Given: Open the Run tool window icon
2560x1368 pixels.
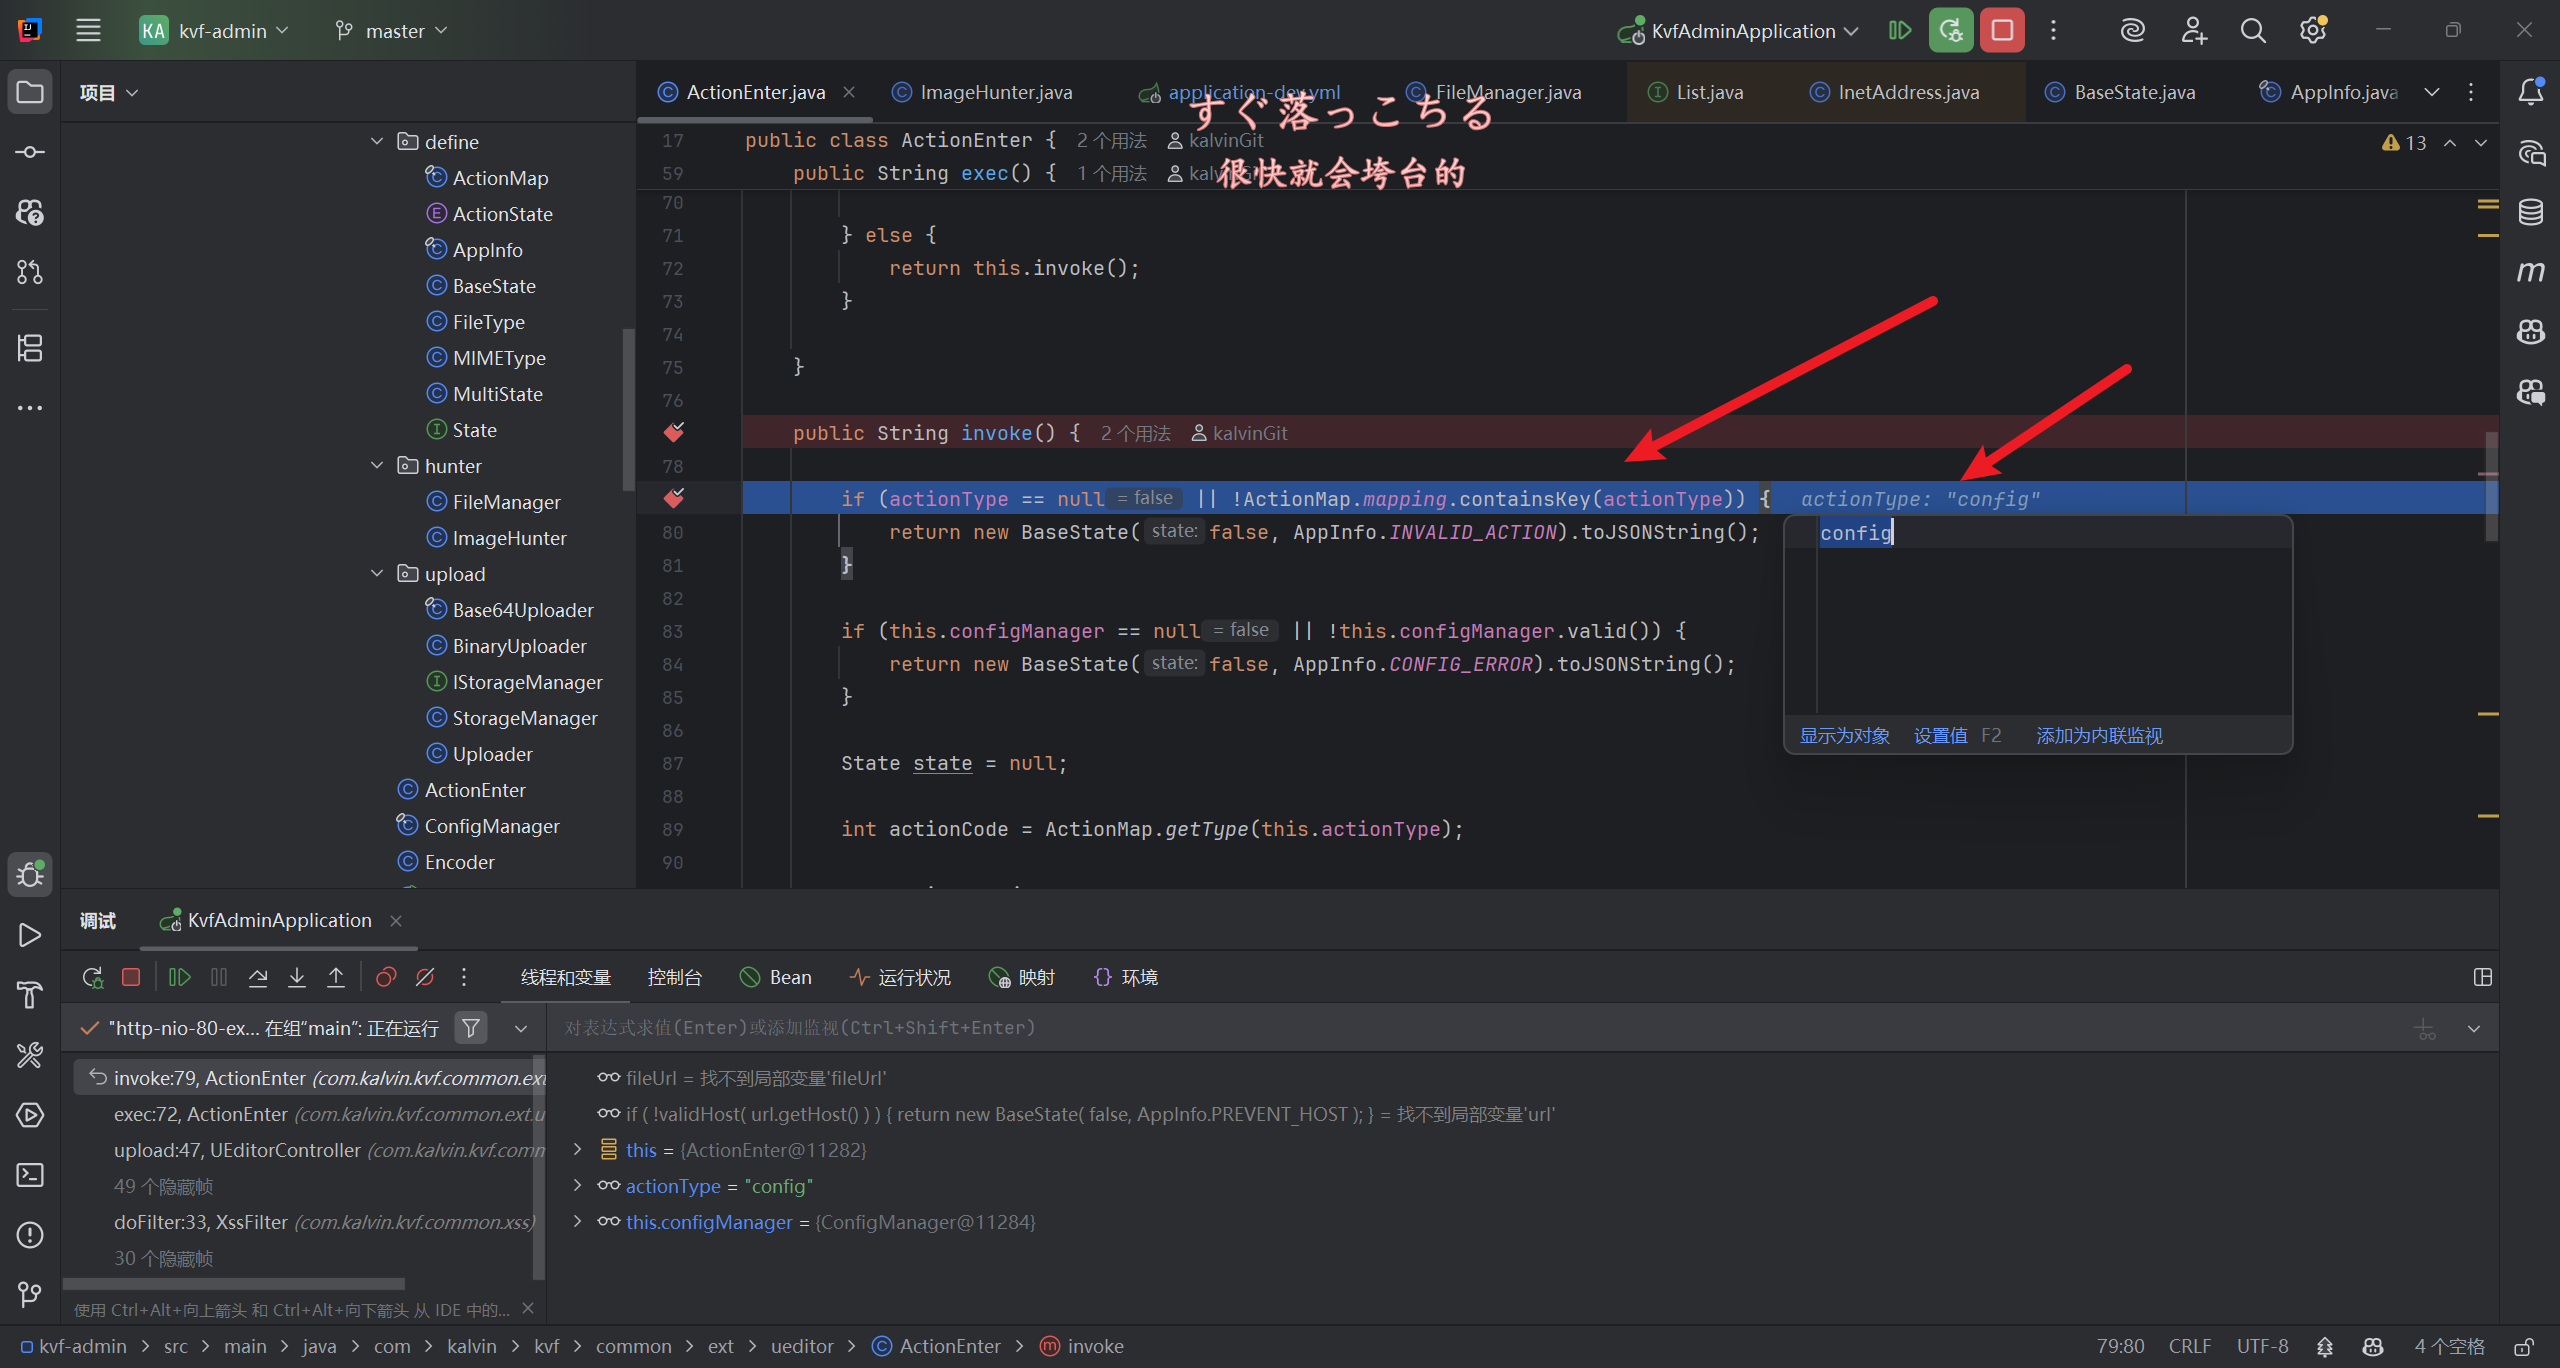Looking at the screenshot, I should click(x=30, y=935).
